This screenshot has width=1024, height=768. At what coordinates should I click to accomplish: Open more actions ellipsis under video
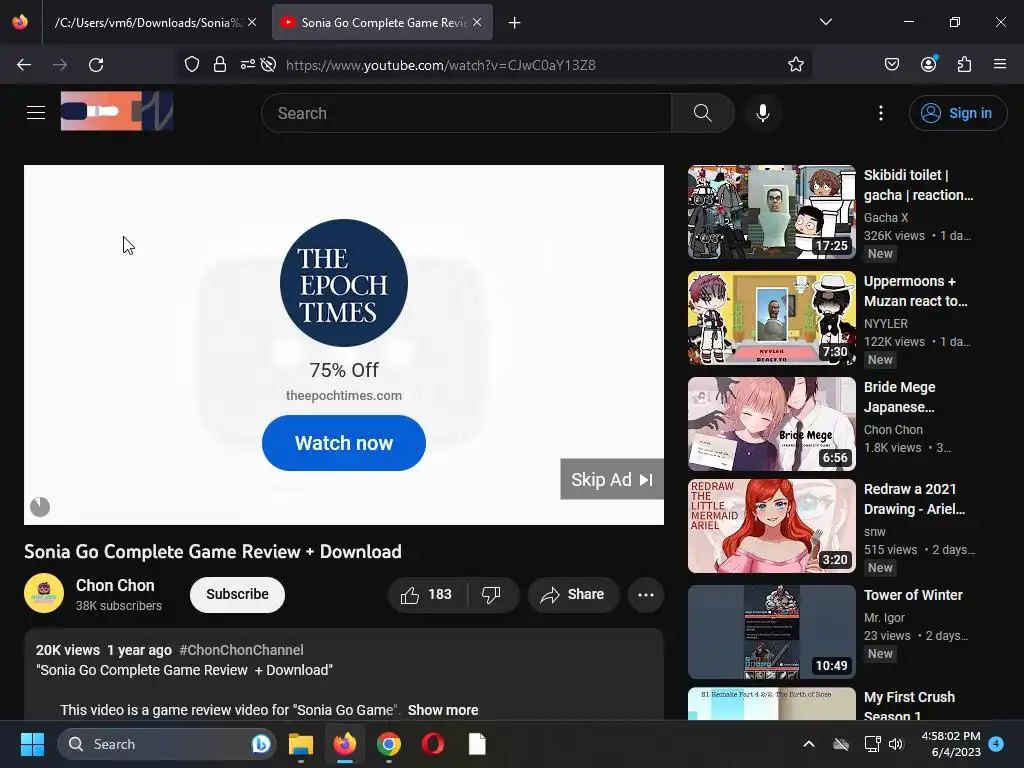click(646, 595)
